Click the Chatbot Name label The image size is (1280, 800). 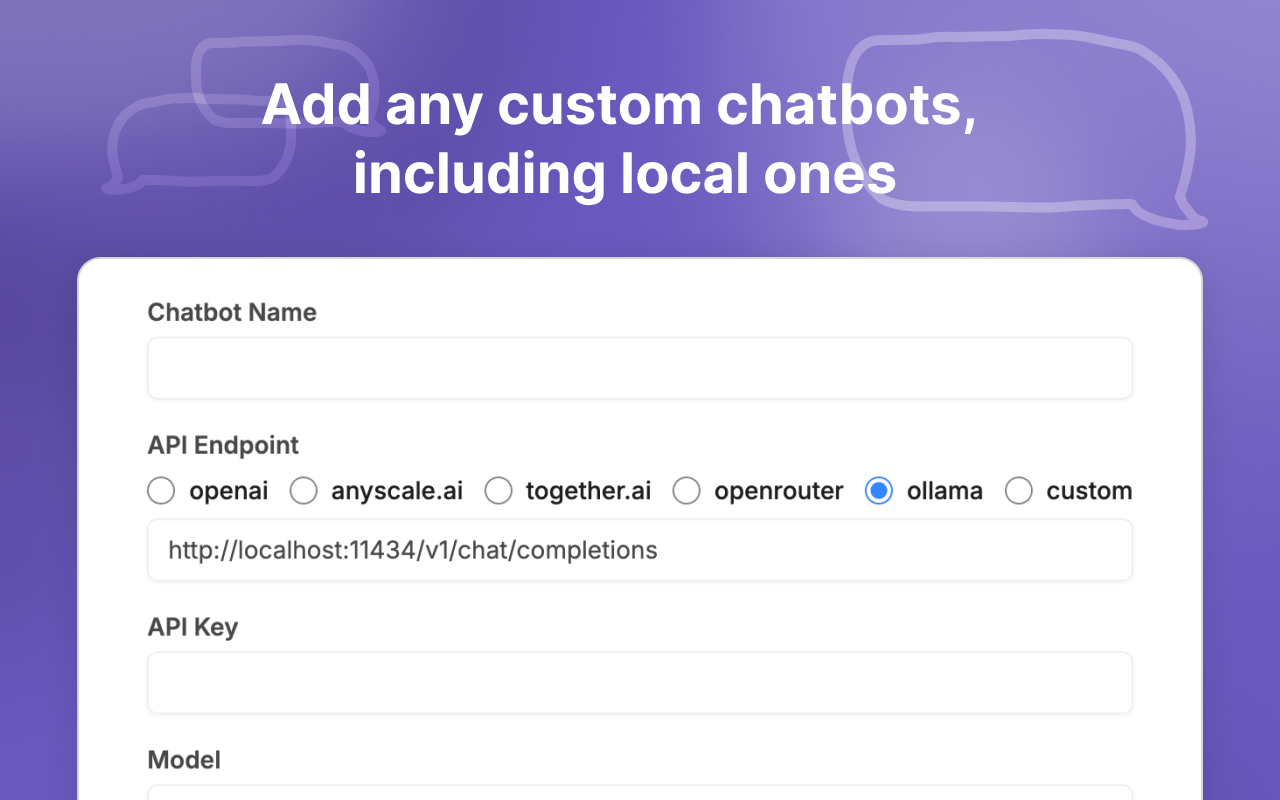(231, 312)
